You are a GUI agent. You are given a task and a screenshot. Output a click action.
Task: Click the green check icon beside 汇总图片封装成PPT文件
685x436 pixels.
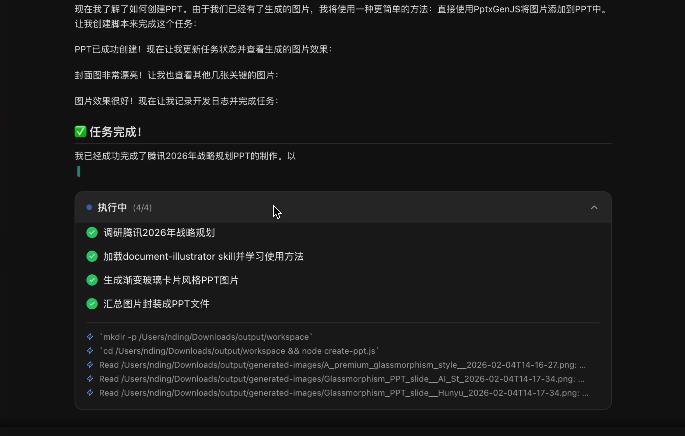point(92,304)
